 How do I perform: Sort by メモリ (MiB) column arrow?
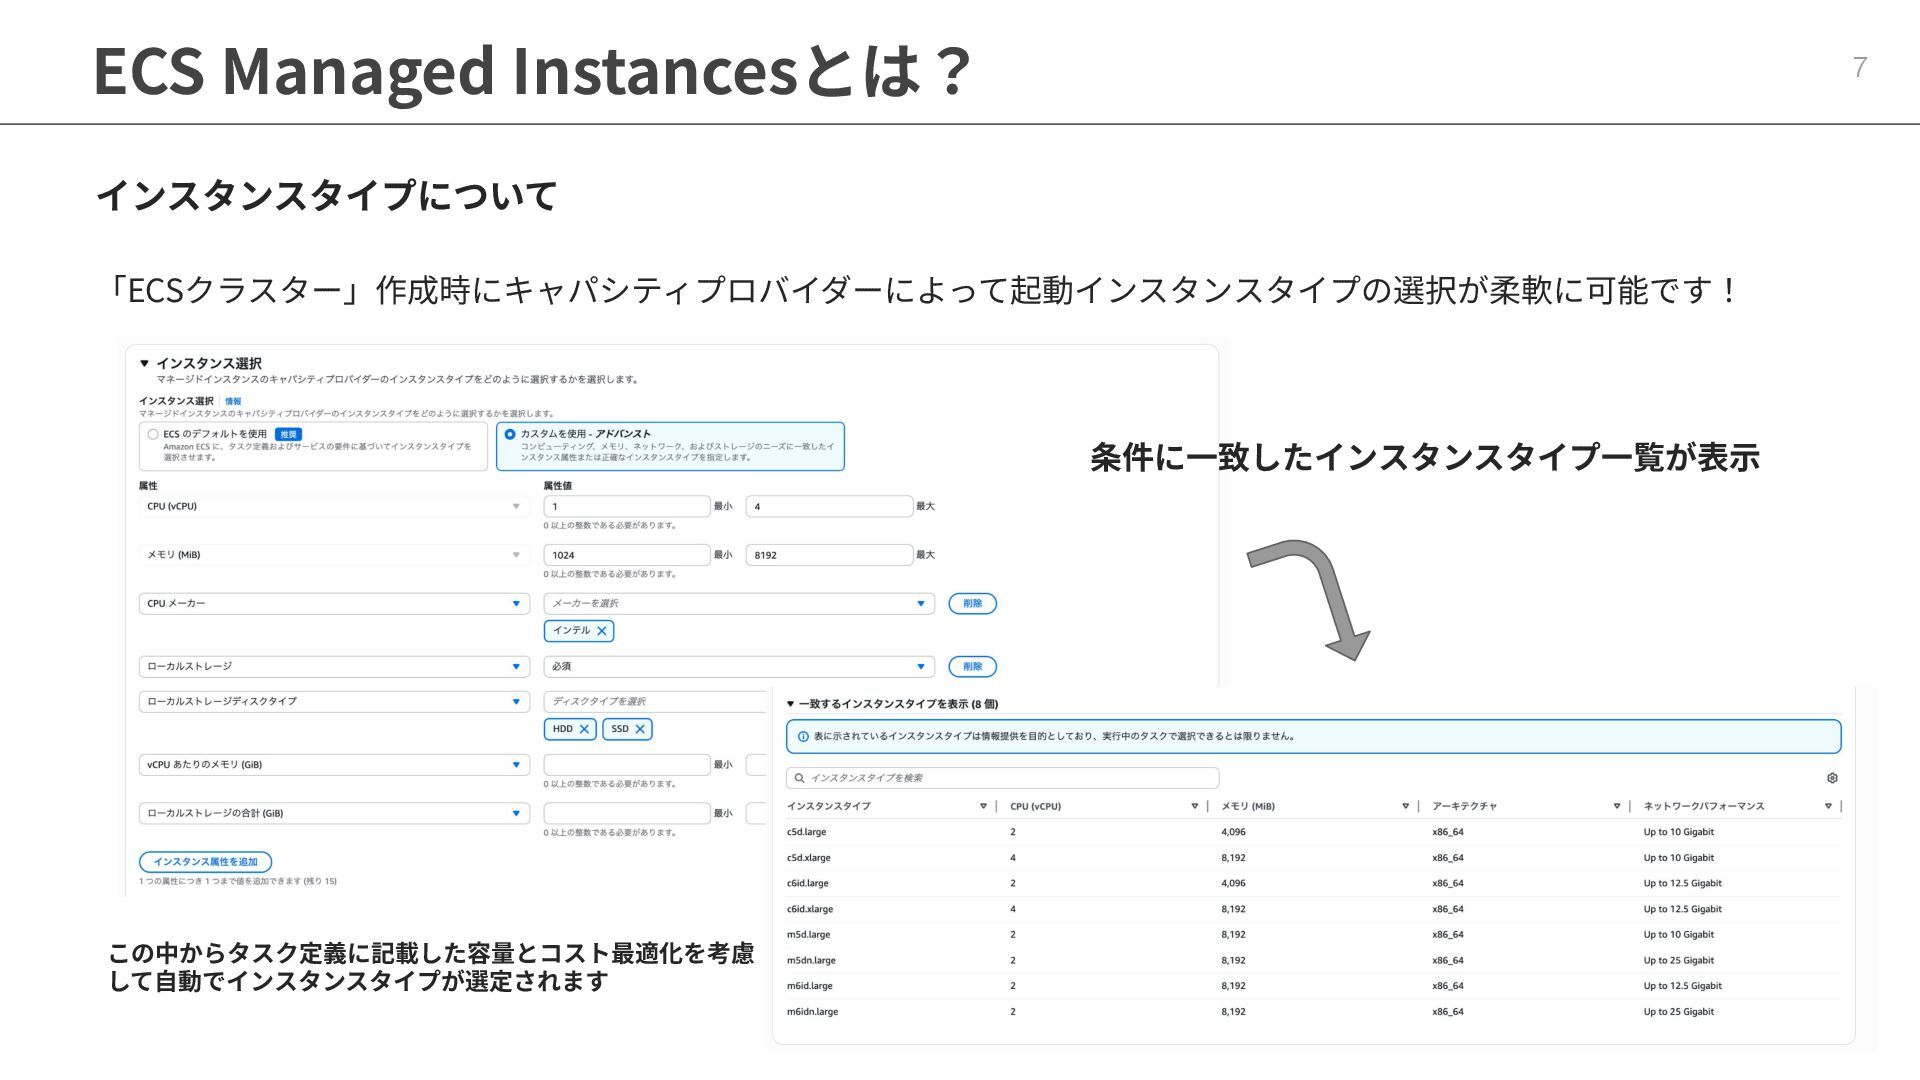1405,806
